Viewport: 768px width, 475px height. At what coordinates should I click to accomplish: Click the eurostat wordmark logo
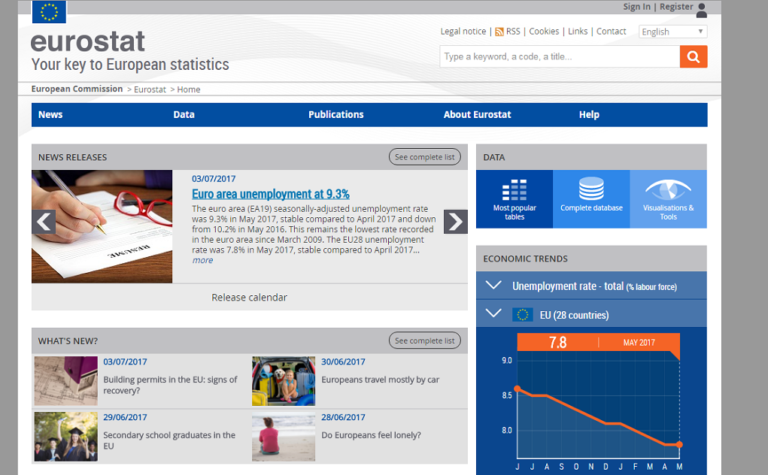tap(88, 42)
